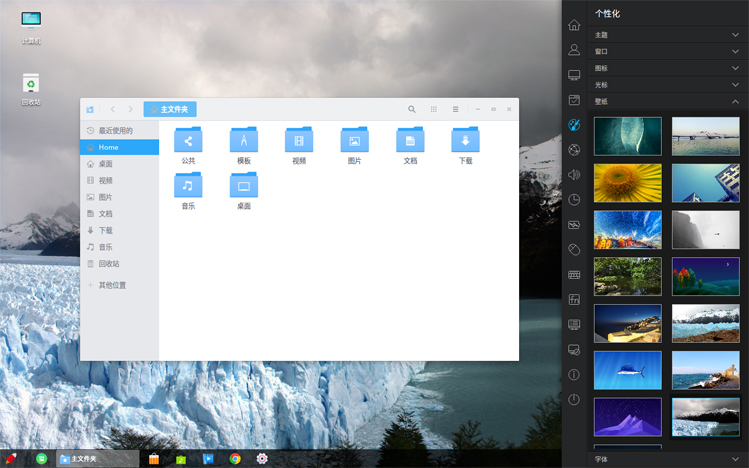The height and width of the screenshot is (468, 749).
Task: Expand the 窗口 window section
Action: (666, 51)
